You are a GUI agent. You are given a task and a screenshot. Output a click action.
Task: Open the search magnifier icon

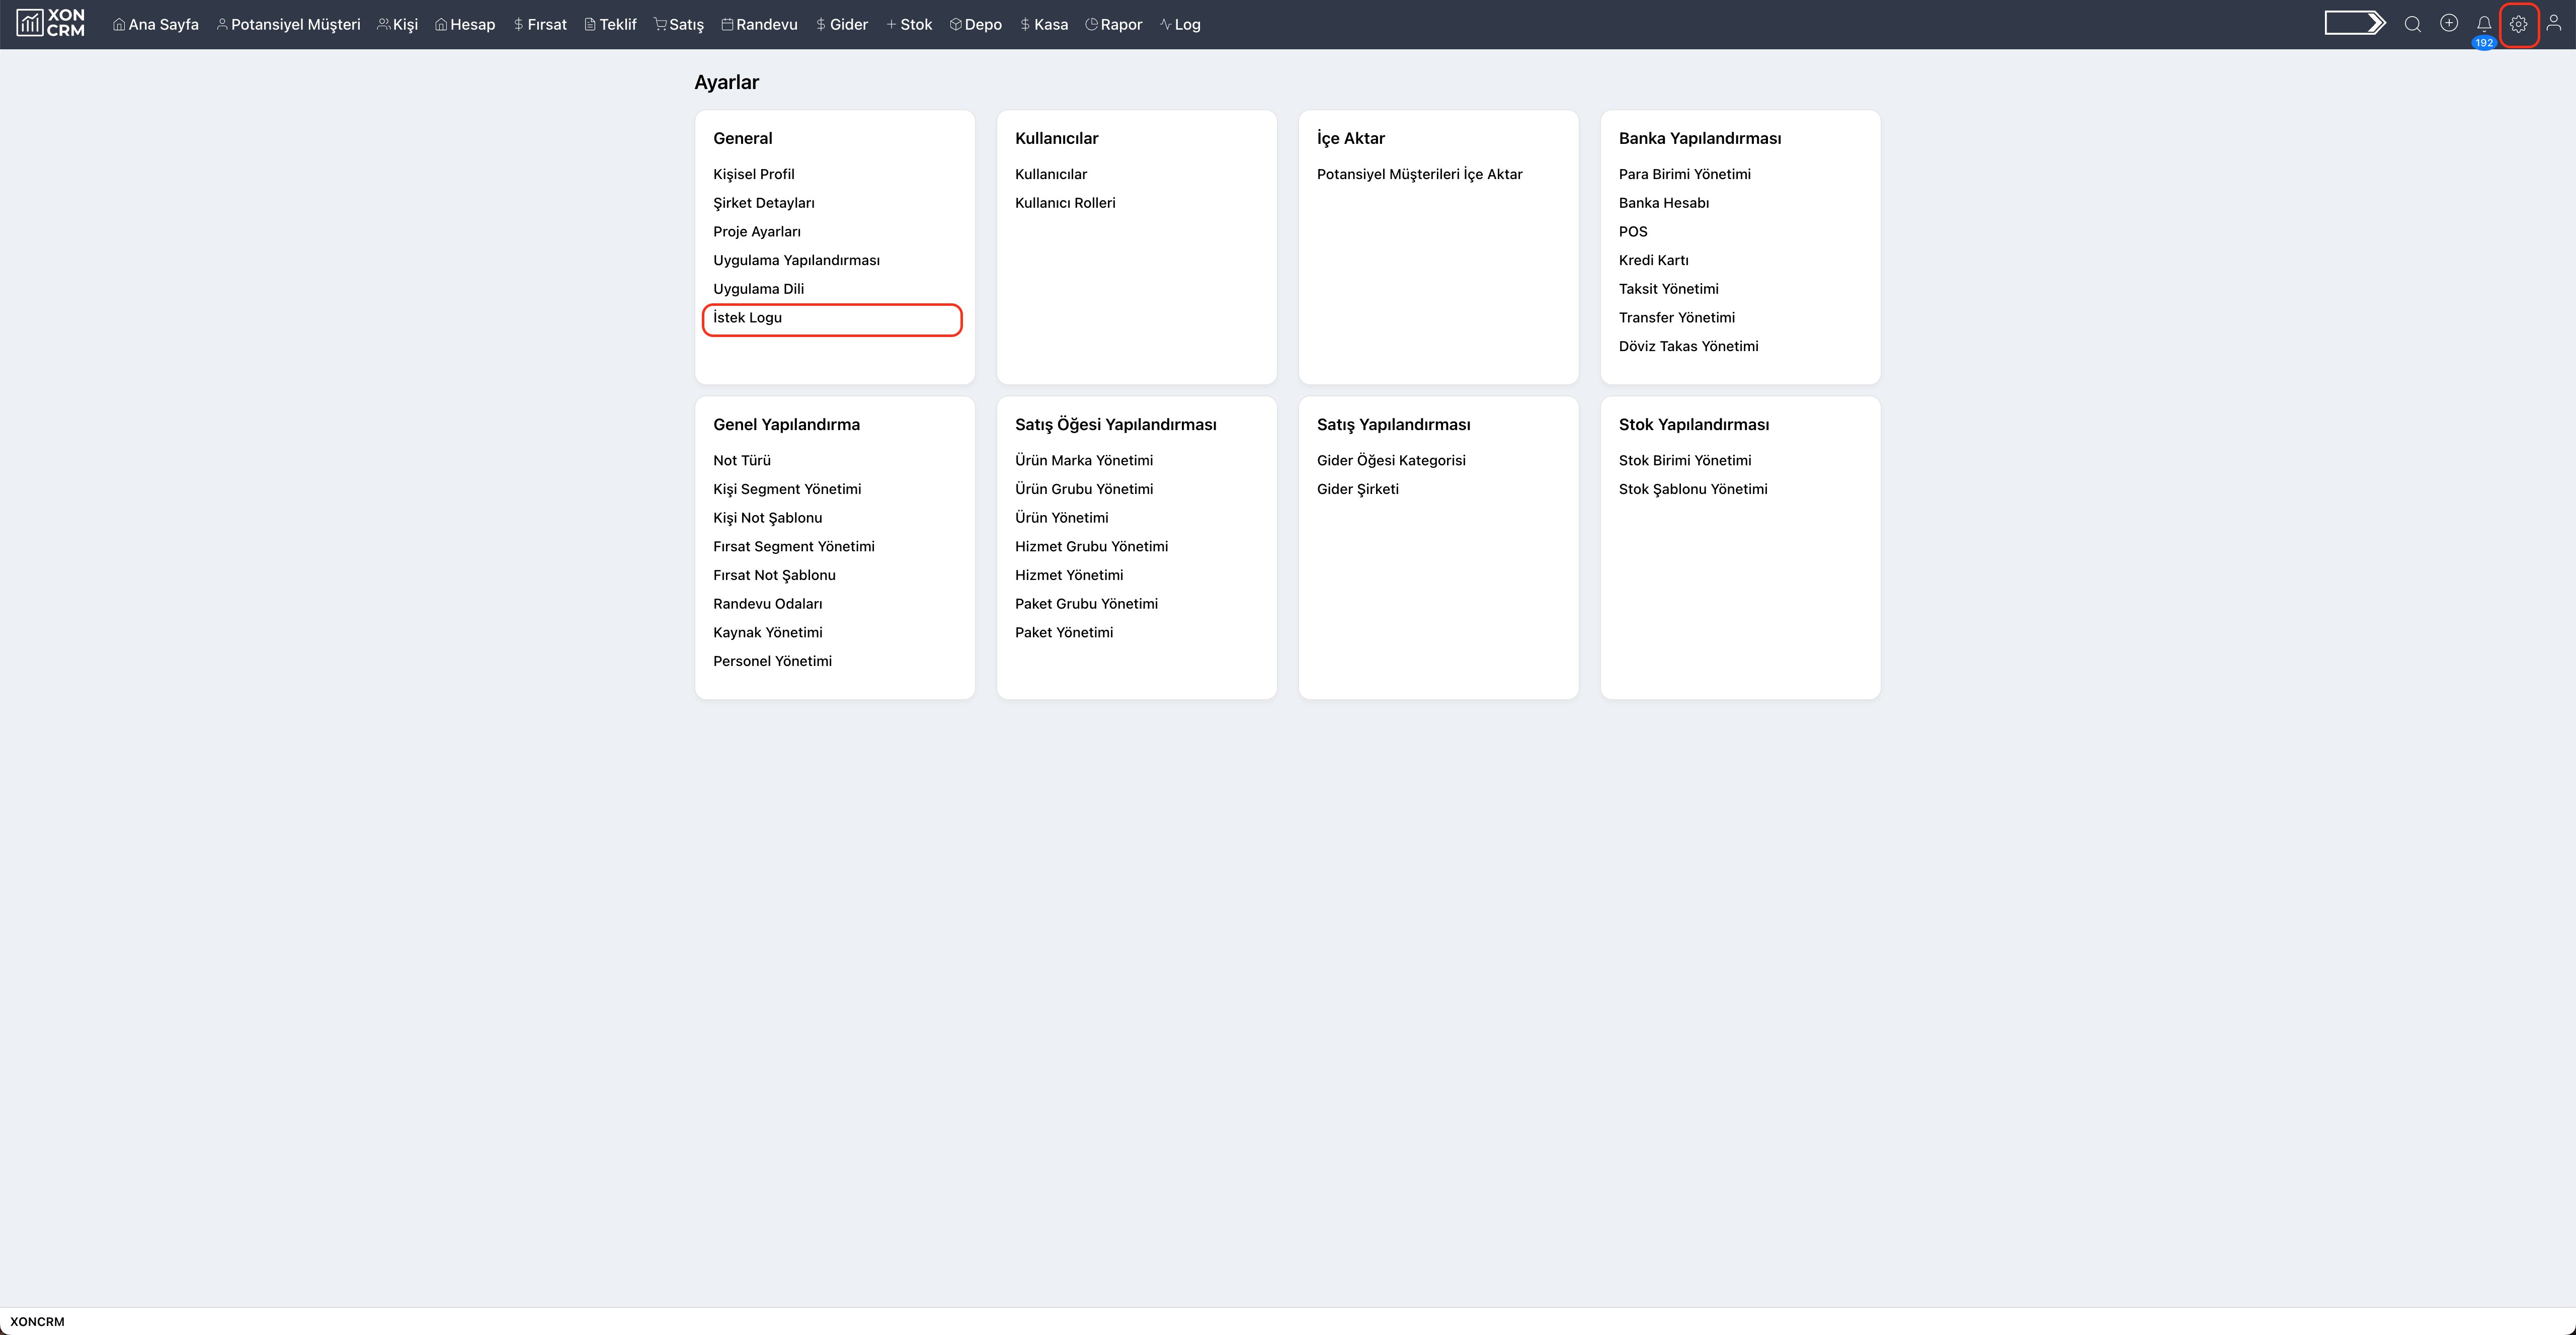(2412, 24)
